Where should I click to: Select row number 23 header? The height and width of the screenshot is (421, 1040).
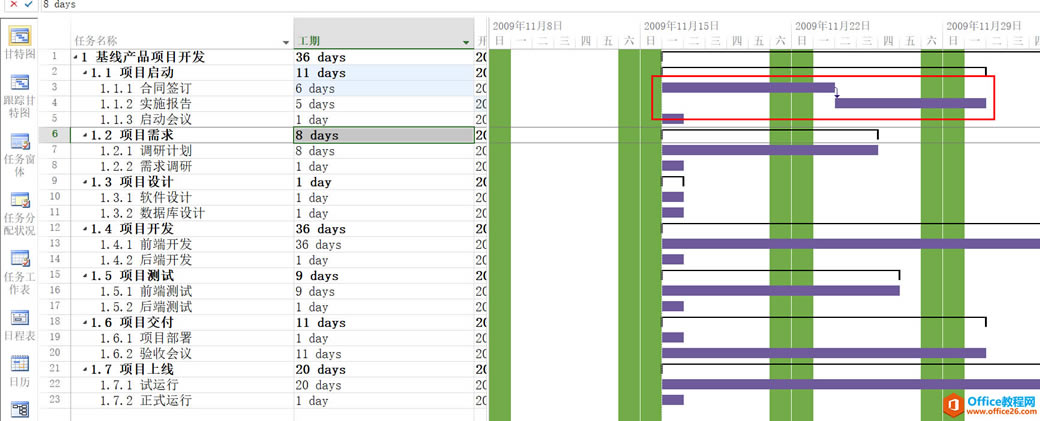coord(54,401)
